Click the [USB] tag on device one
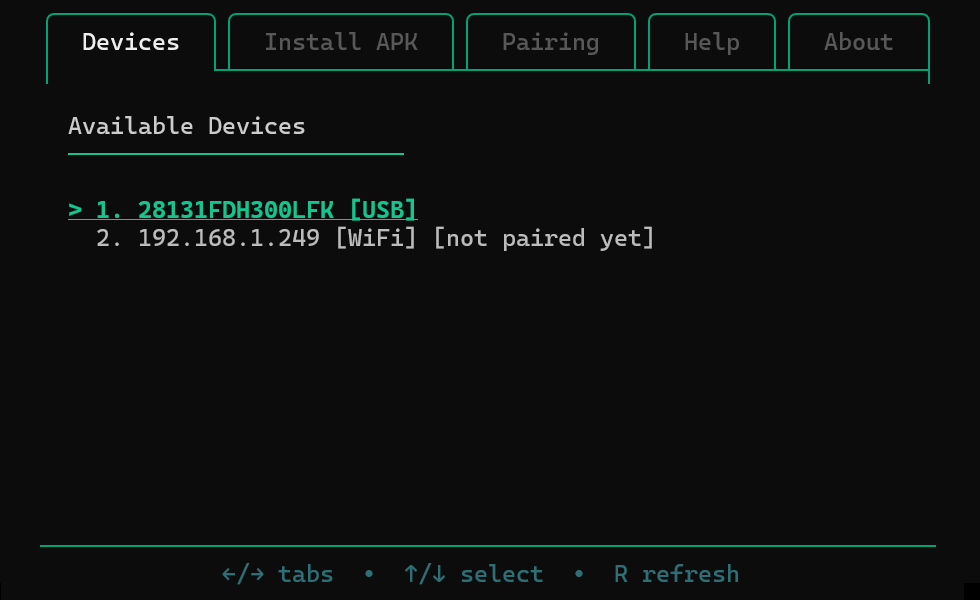980x600 pixels. tap(383, 210)
